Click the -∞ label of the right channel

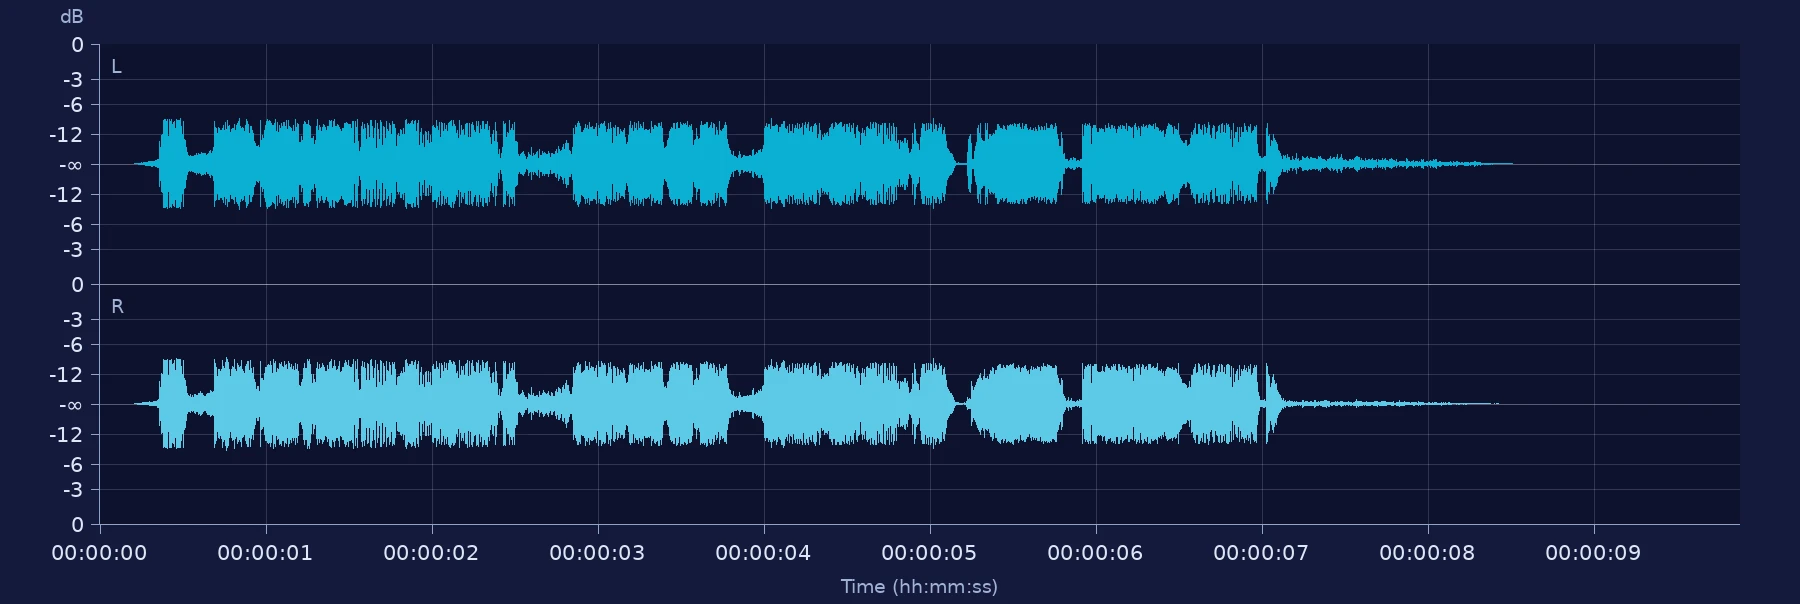pos(70,405)
